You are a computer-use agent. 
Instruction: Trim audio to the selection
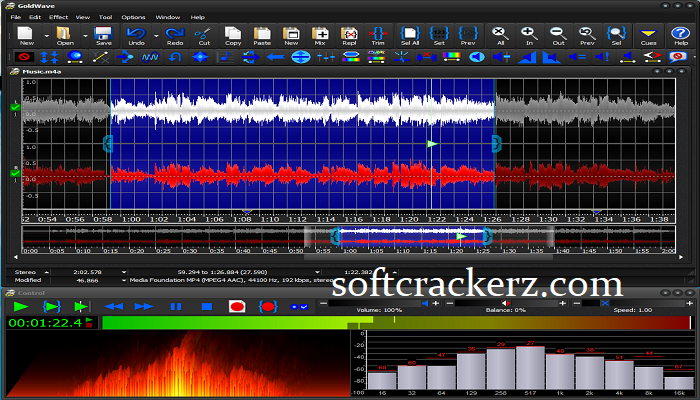coord(378,36)
